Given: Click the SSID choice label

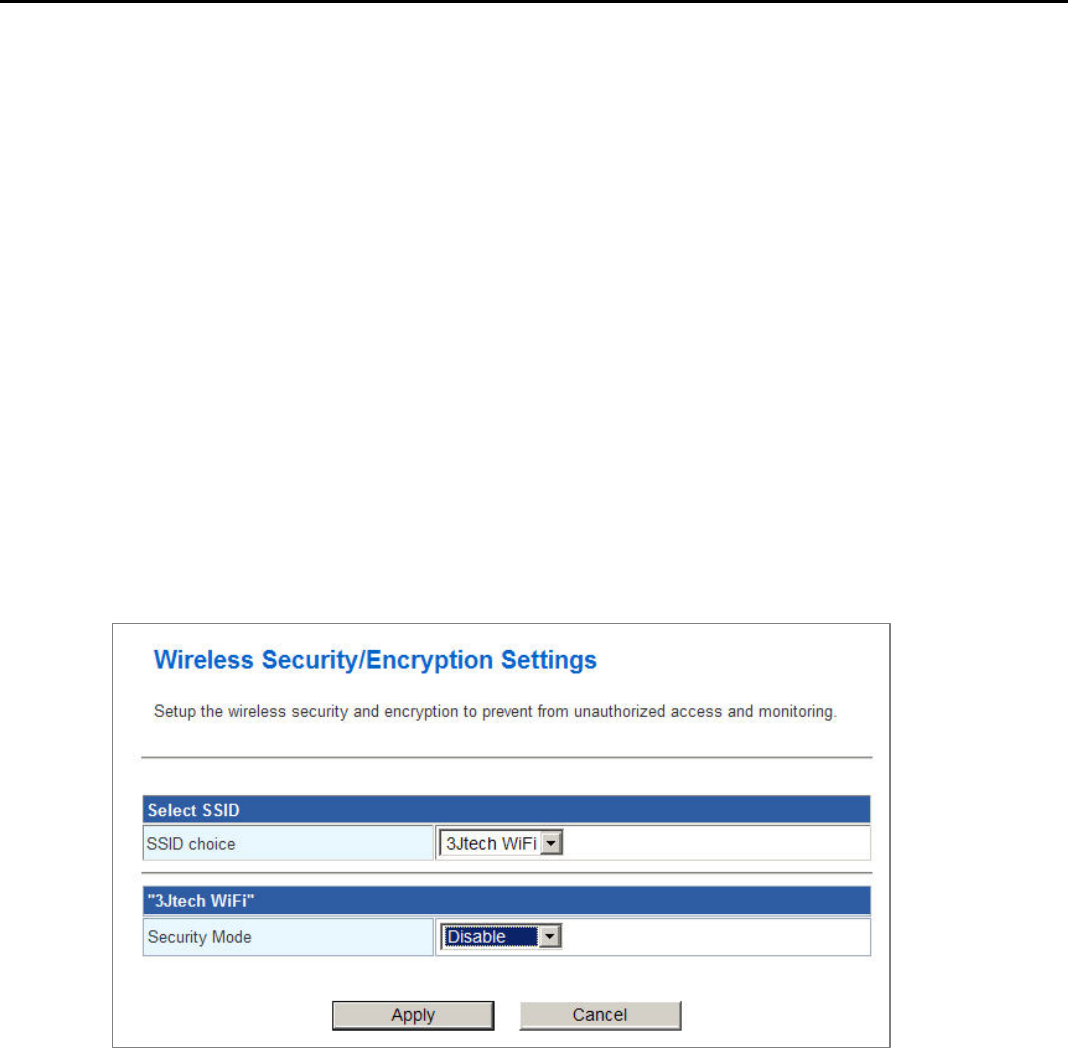Looking at the screenshot, I should pyautogui.click(x=191, y=844).
